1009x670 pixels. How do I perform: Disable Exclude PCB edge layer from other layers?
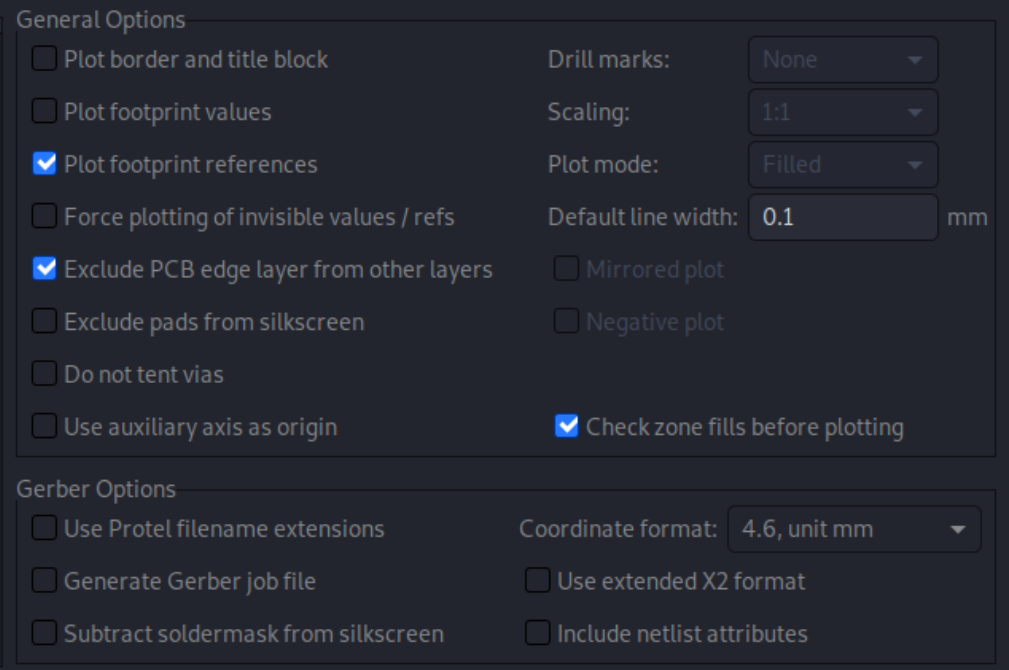(44, 269)
